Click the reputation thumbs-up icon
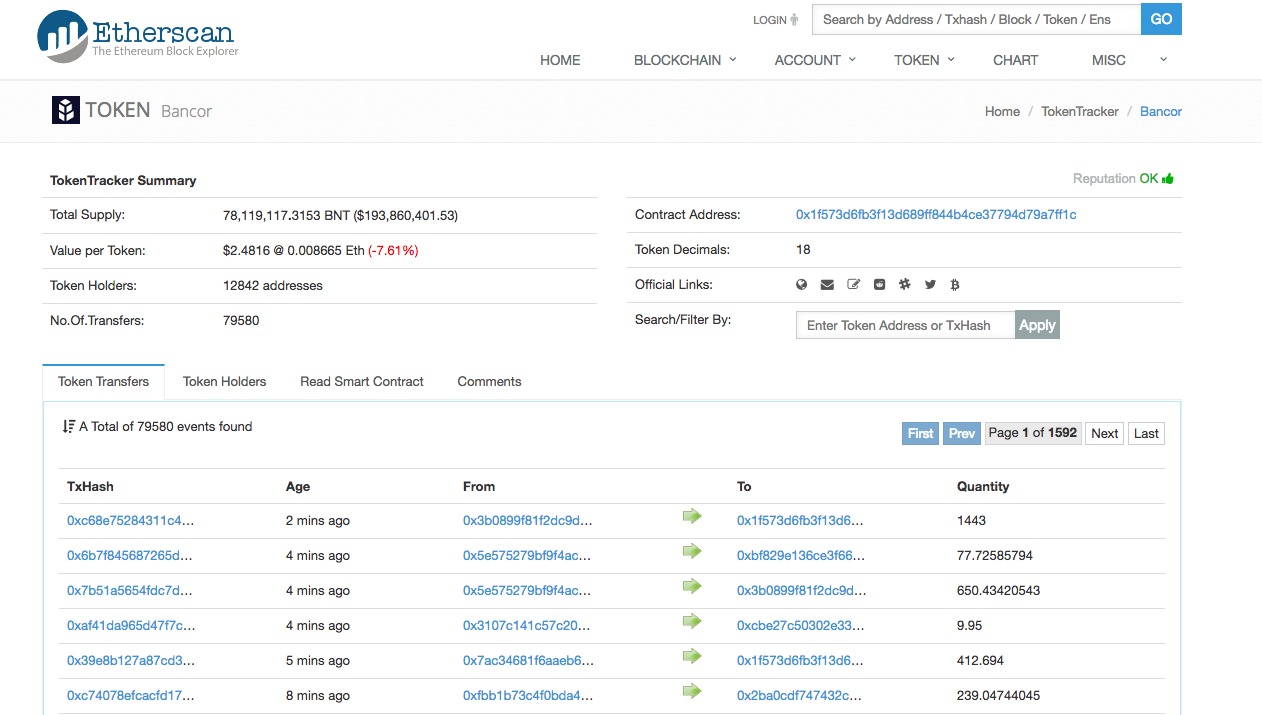Screen dimensions: 1262x715 pos(1168,179)
